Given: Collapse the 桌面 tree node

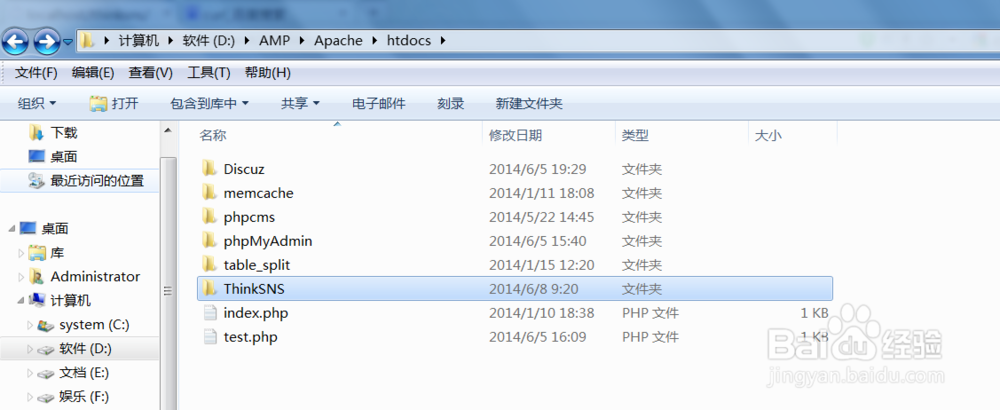Looking at the screenshot, I should pyautogui.click(x=13, y=229).
